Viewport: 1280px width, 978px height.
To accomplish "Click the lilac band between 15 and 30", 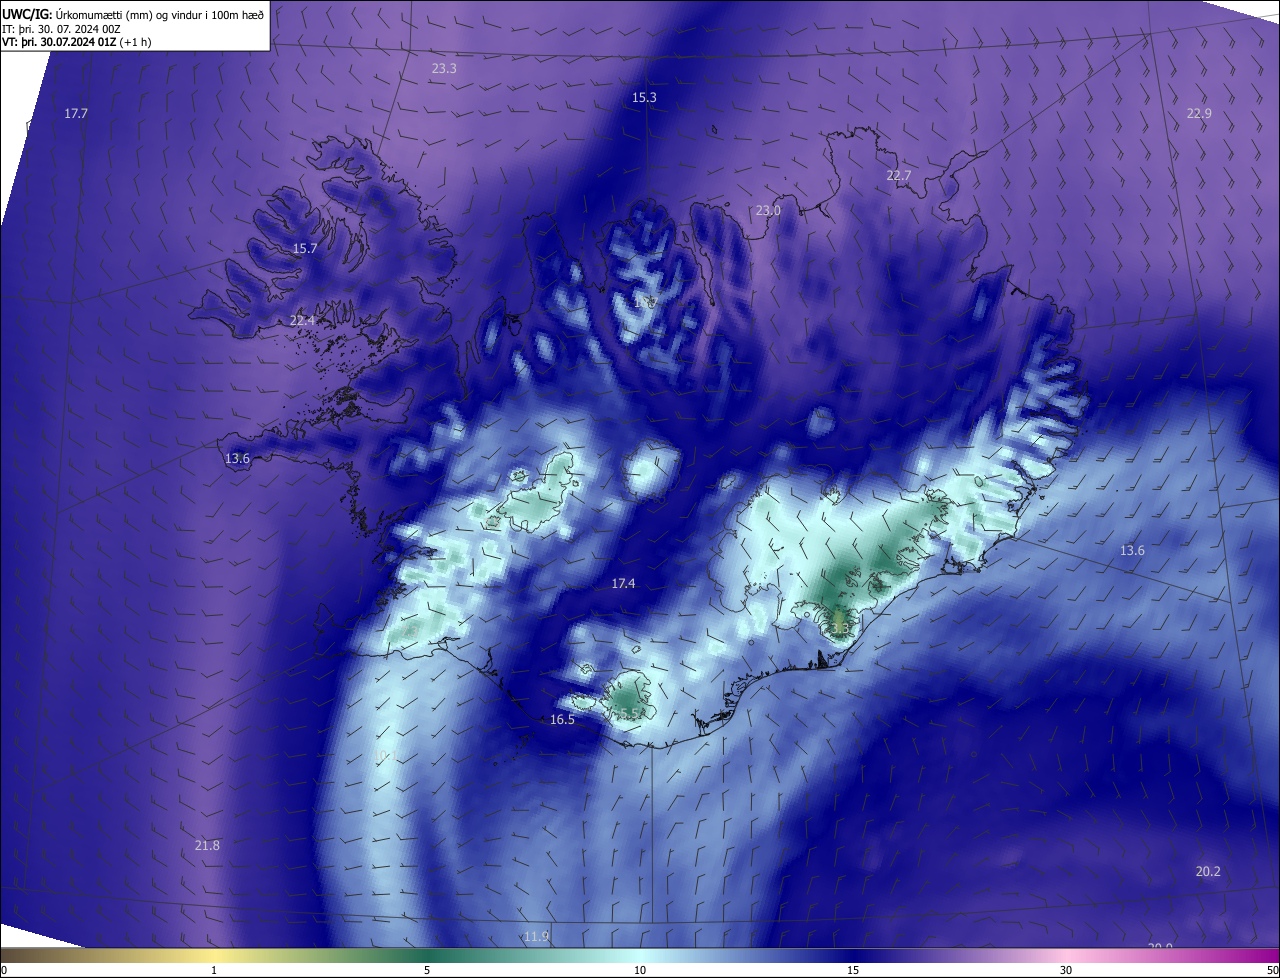I will (x=960, y=956).
